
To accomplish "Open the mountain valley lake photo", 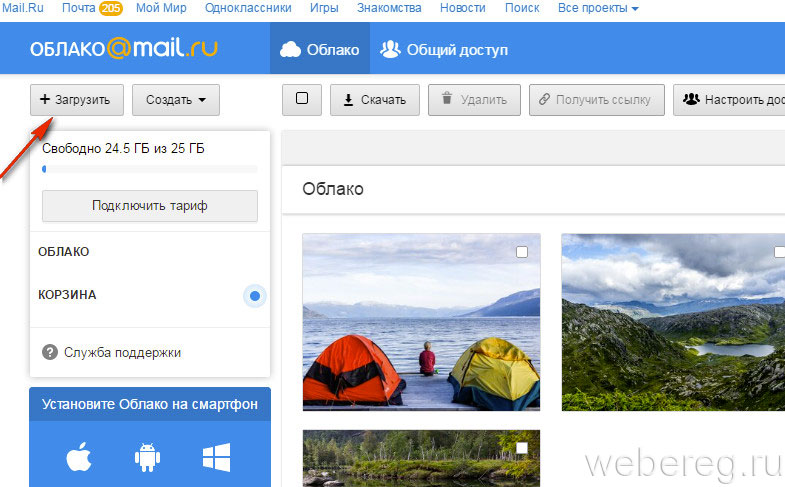I will coord(673,322).
